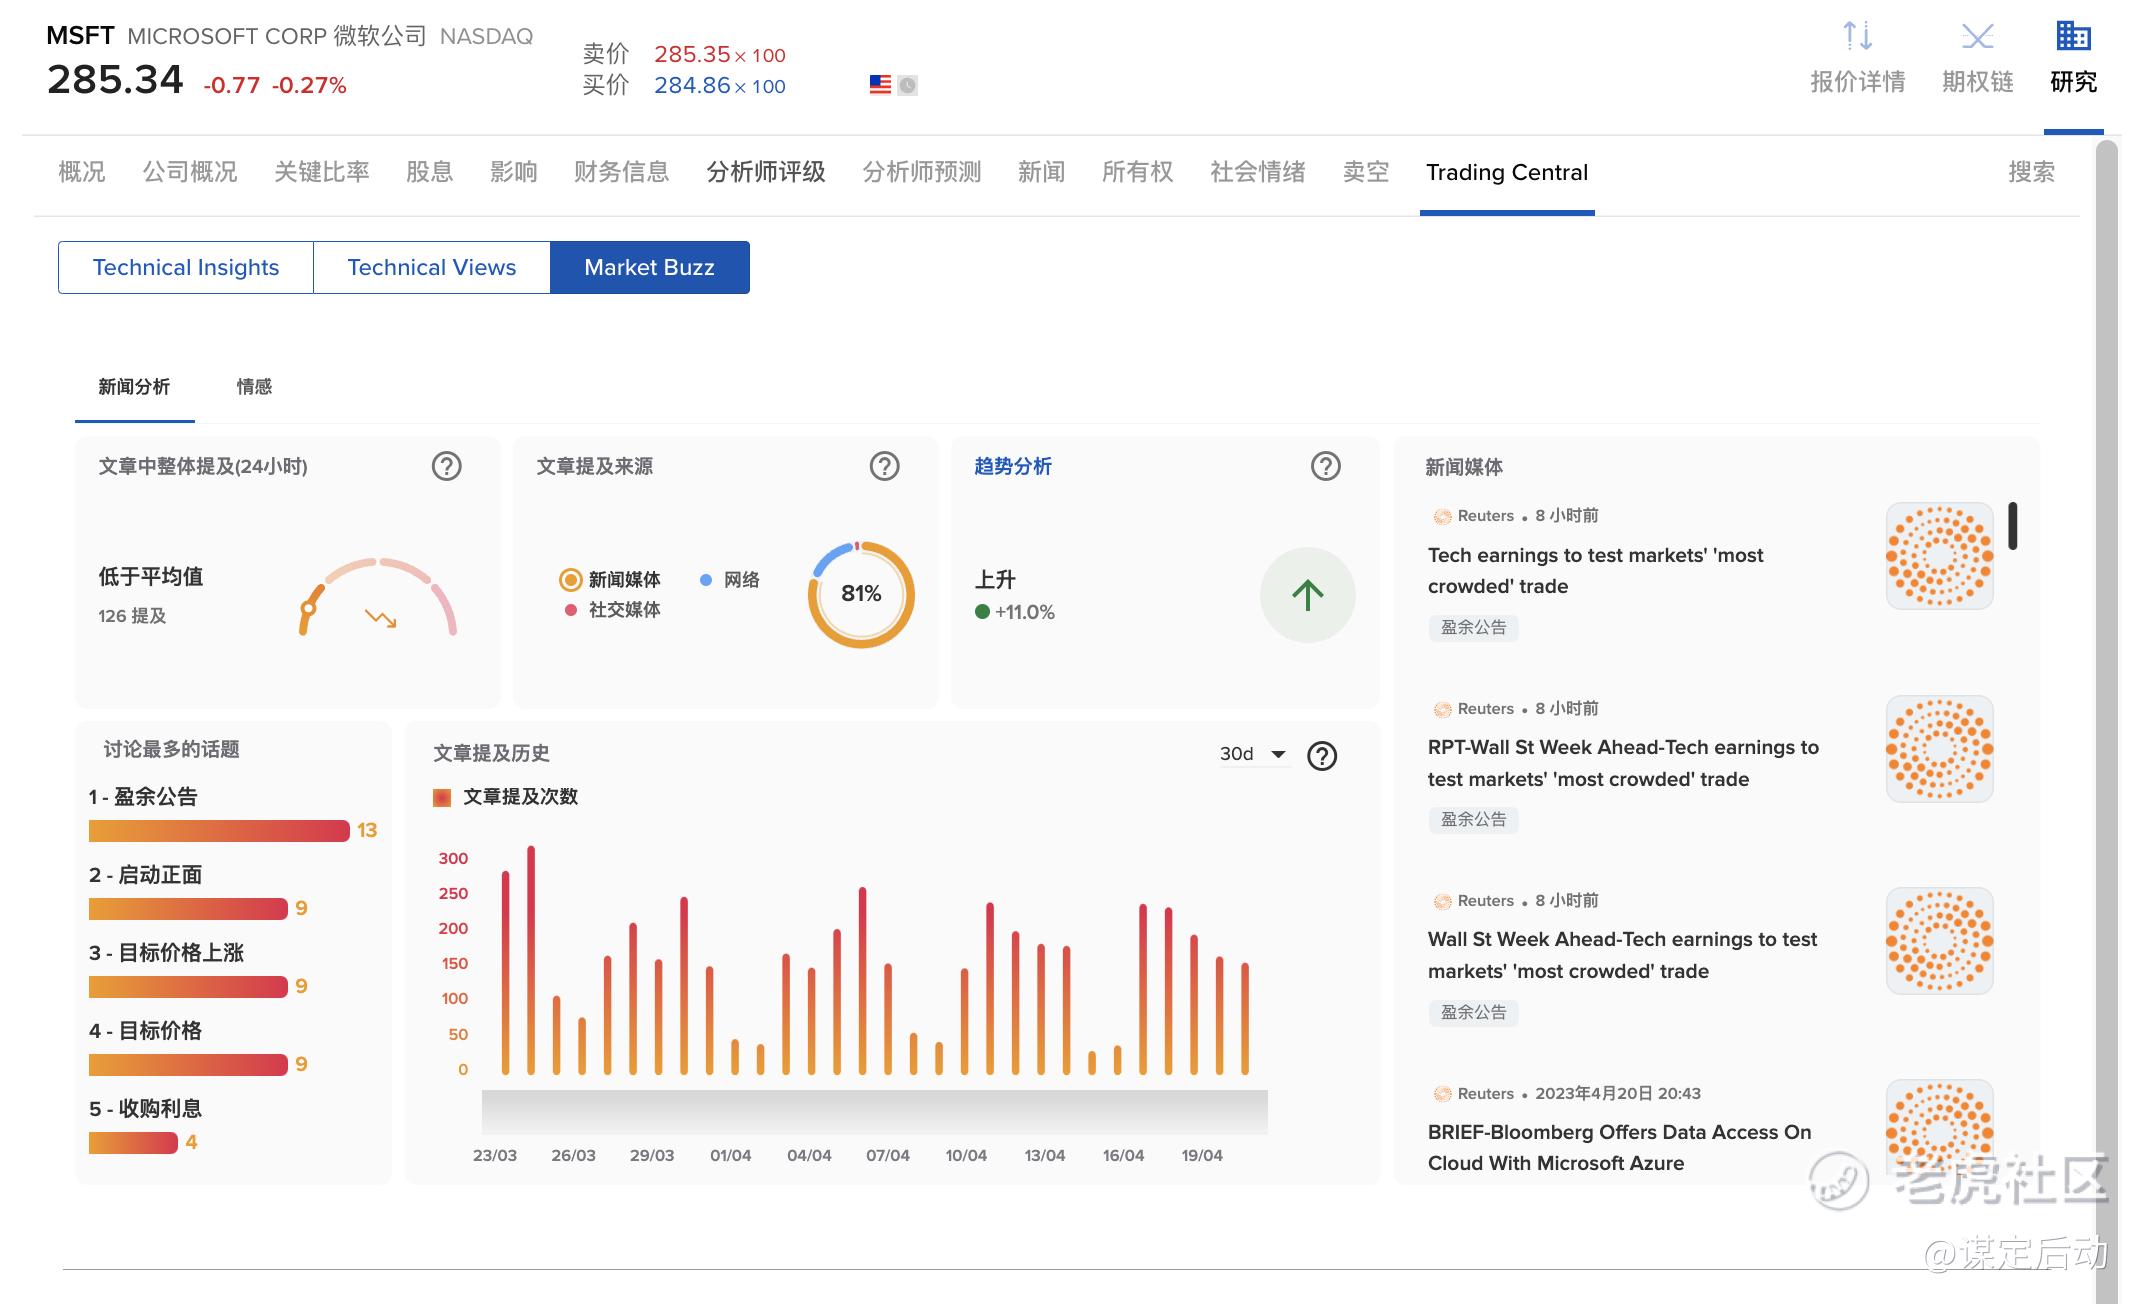Screen dimensions: 2152x1304
Task: Switch to the 社会情绪 tab
Action: pos(1257,172)
